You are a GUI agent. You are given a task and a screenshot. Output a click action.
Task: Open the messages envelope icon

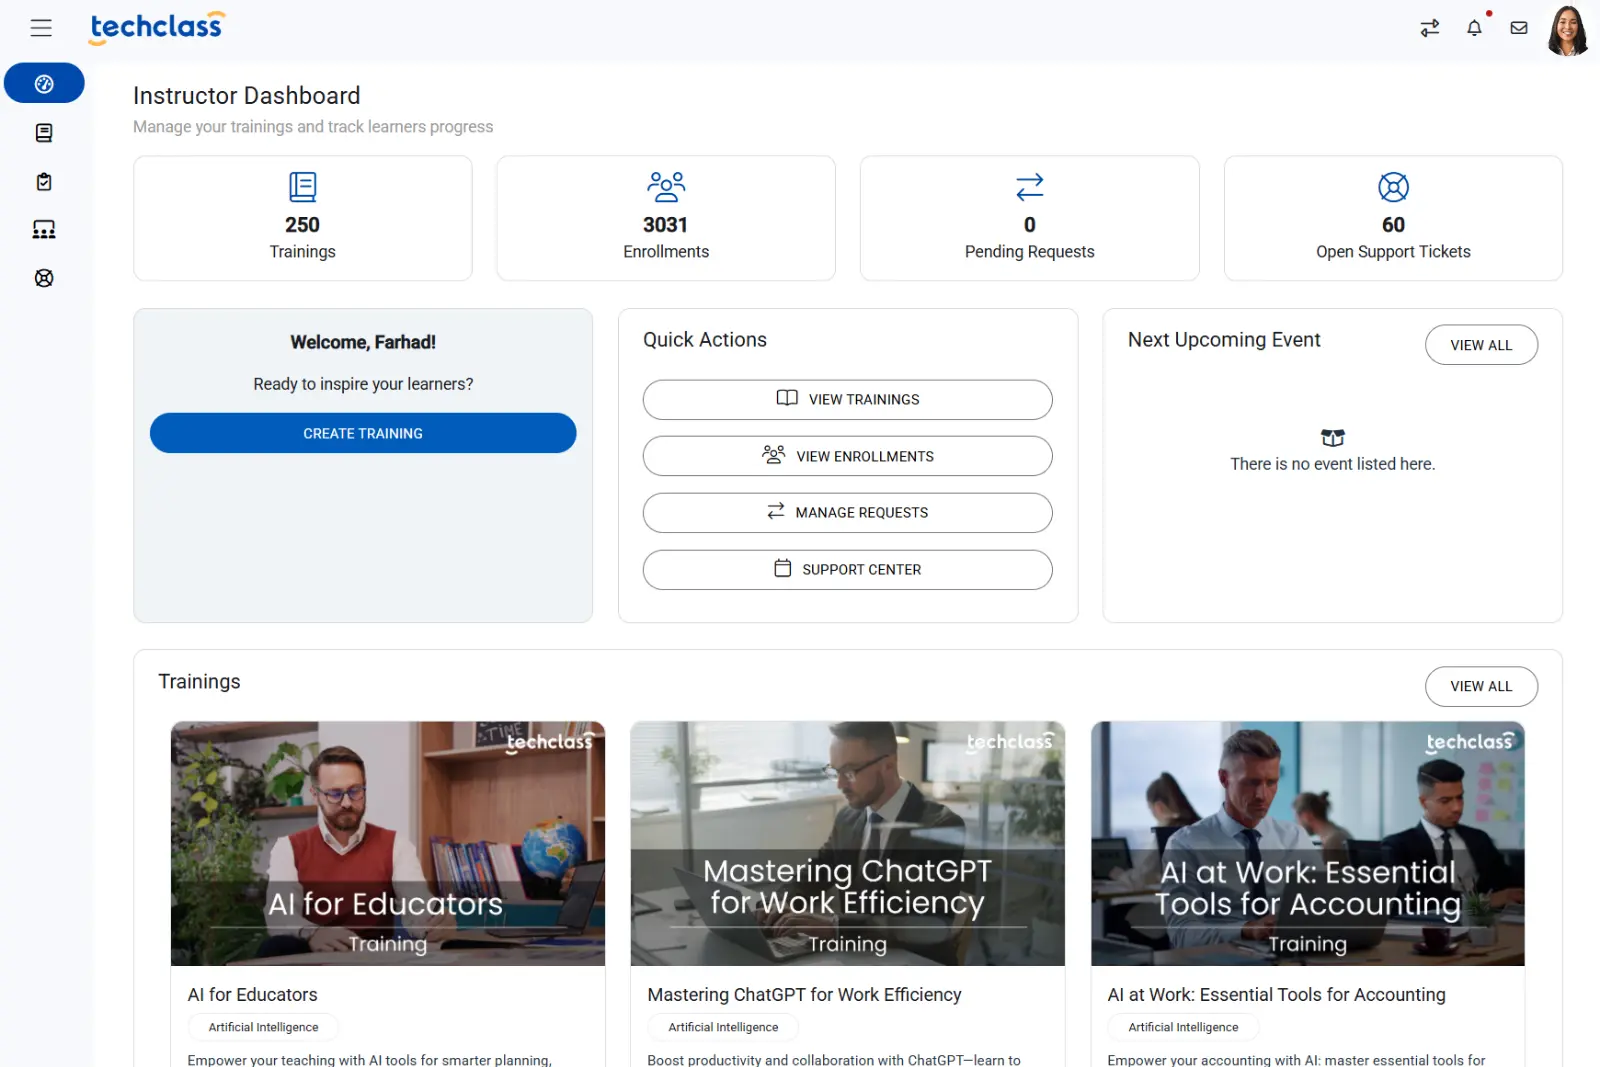click(x=1519, y=28)
